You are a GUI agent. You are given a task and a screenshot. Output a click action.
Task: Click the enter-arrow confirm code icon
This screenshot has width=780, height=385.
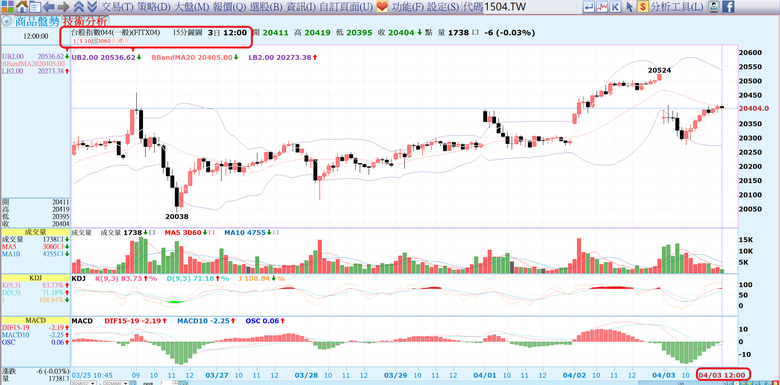[589, 6]
